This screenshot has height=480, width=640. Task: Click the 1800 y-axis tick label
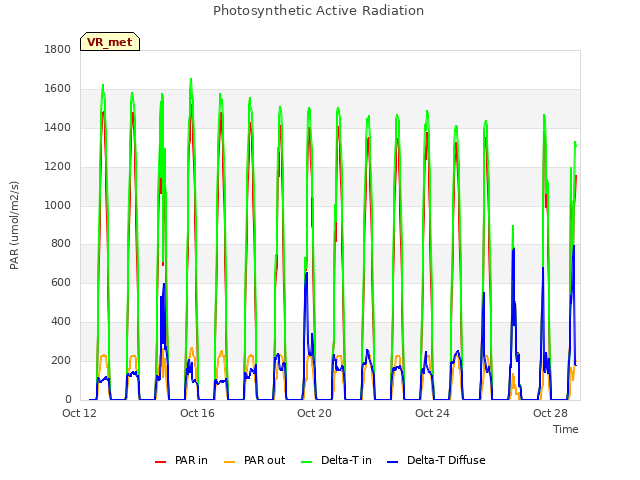pyautogui.click(x=58, y=49)
